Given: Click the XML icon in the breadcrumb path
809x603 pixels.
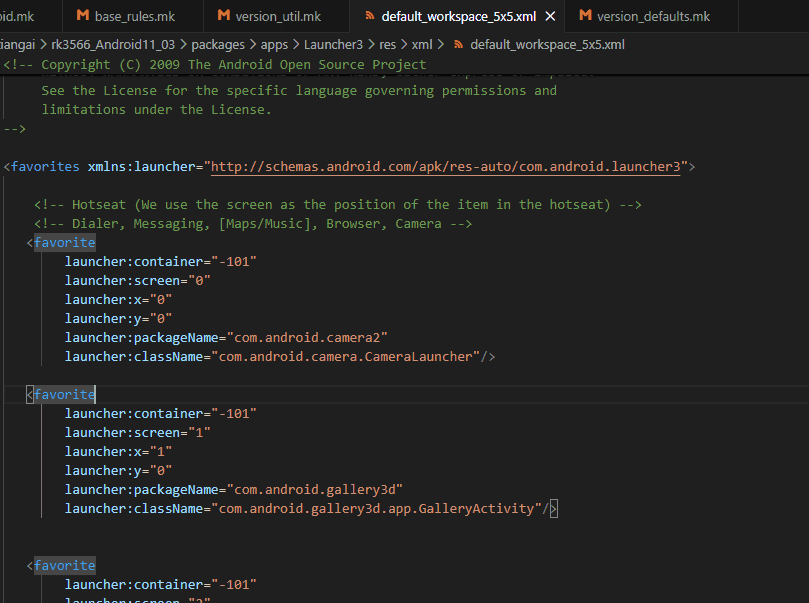Looking at the screenshot, I should [x=458, y=45].
